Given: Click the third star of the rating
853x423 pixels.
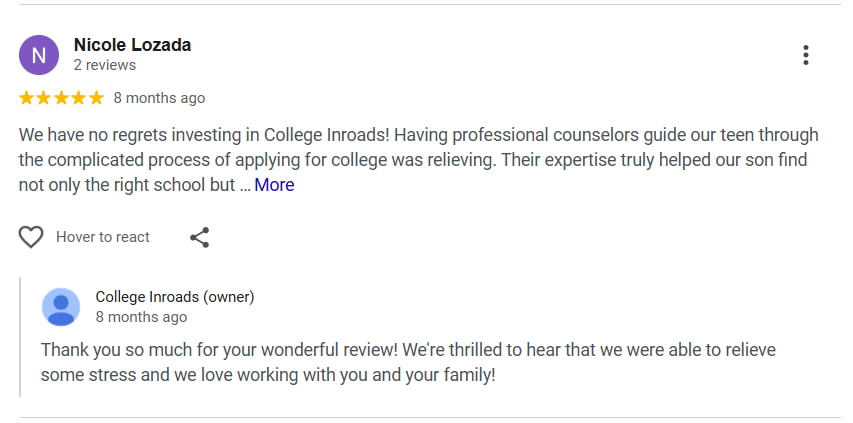Looking at the screenshot, I should [61, 98].
